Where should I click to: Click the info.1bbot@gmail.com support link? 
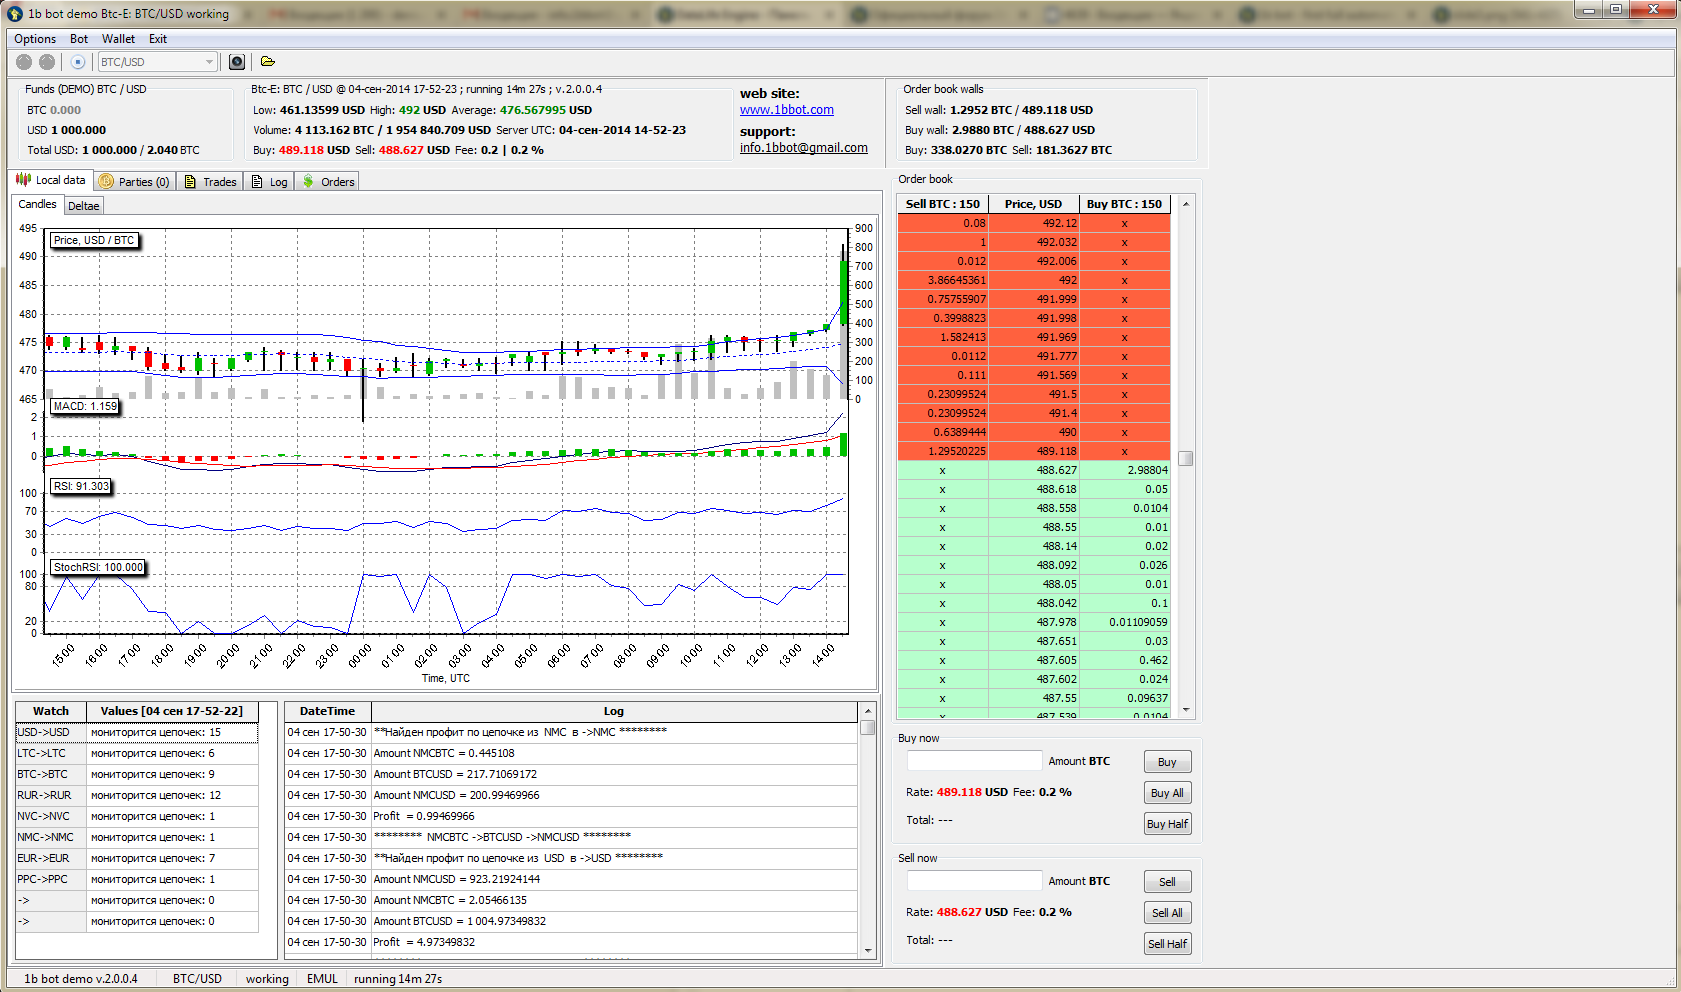click(x=804, y=148)
